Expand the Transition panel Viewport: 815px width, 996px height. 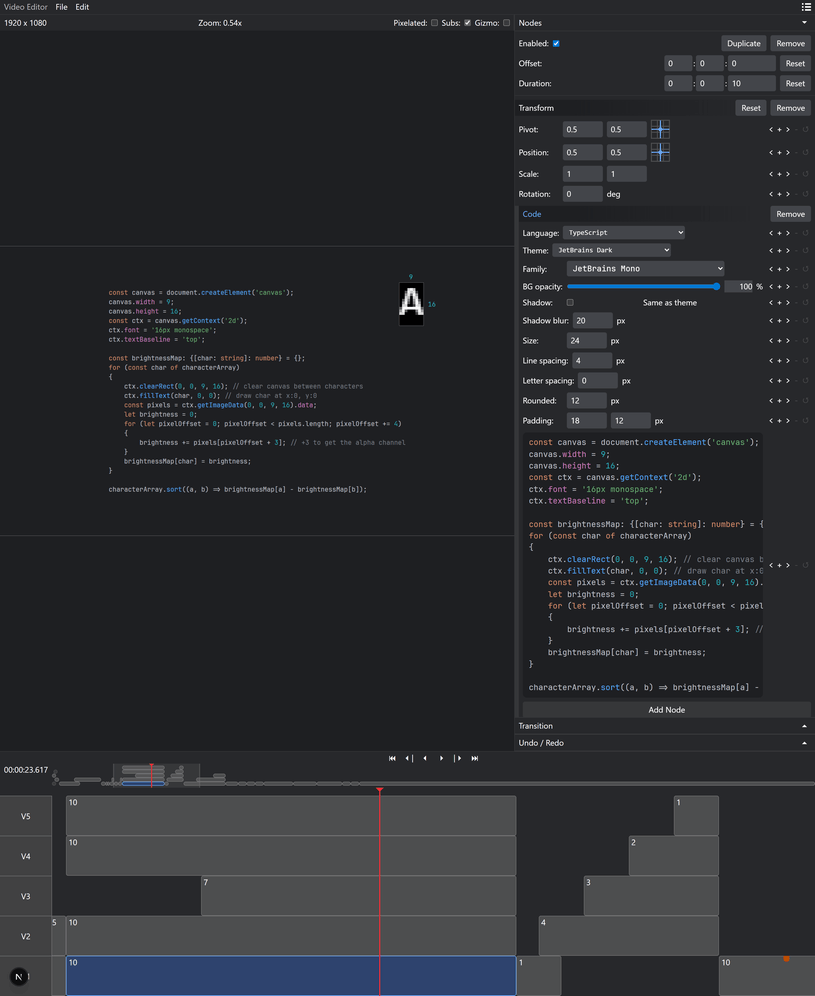pos(804,726)
